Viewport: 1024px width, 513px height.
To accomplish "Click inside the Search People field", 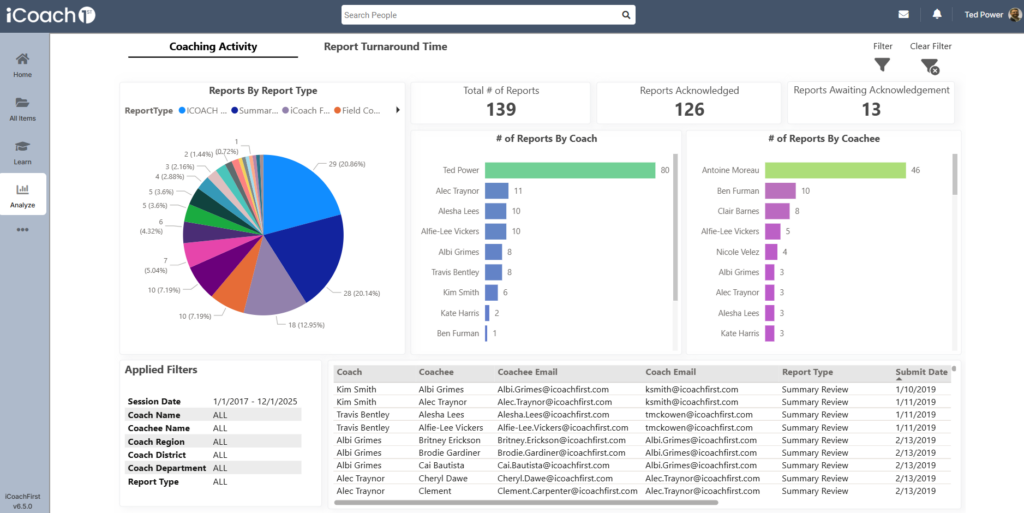I will pyautogui.click(x=480, y=15).
